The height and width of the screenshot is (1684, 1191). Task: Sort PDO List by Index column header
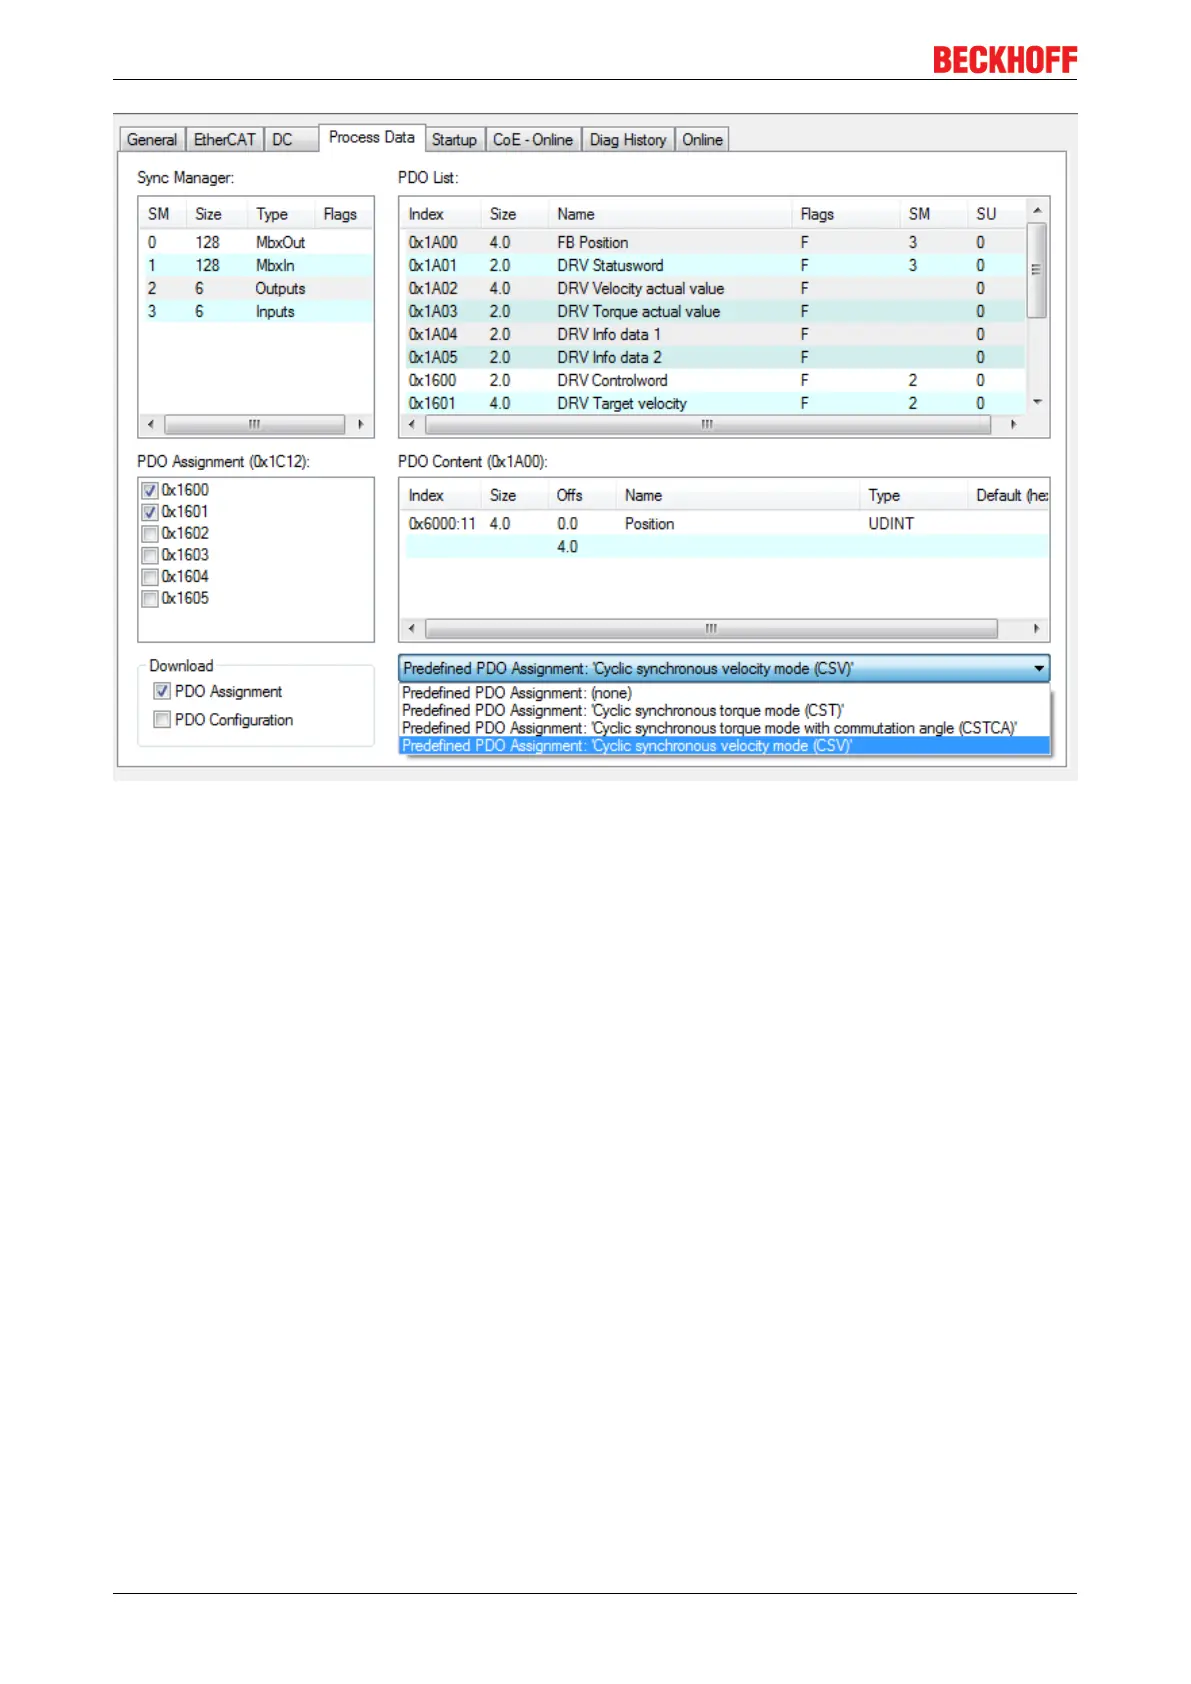point(441,214)
